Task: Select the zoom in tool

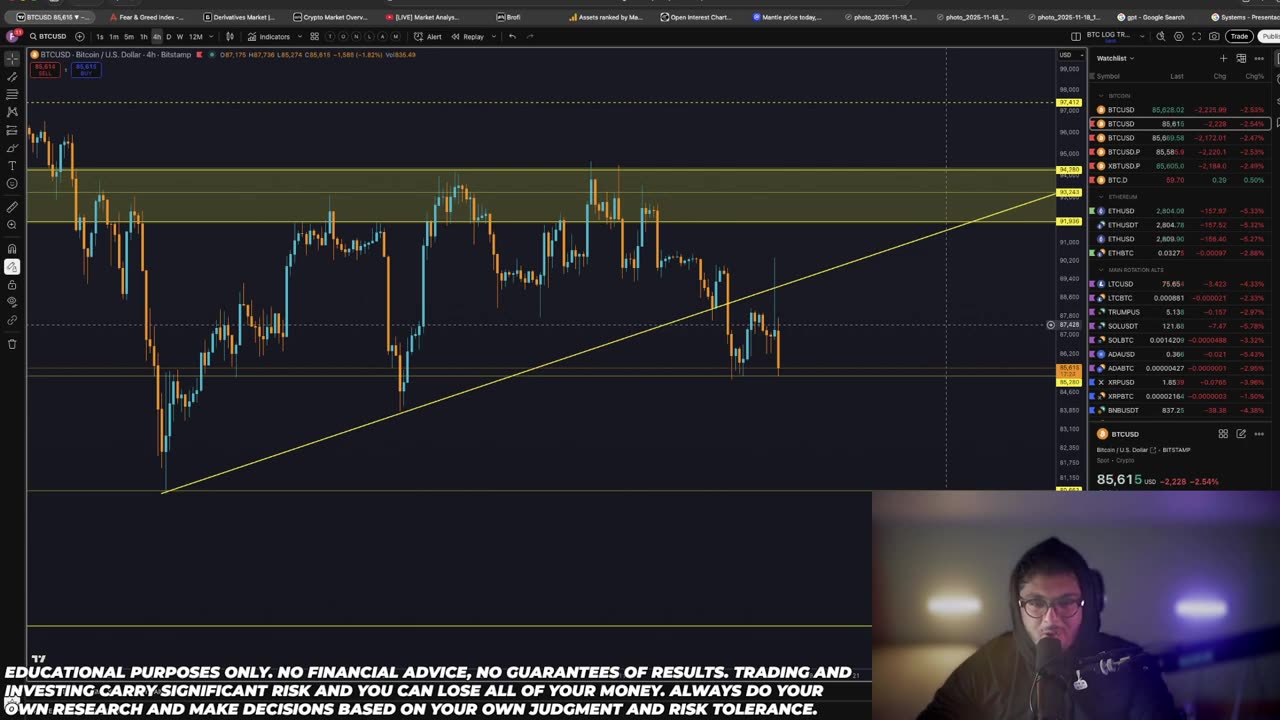Action: click(x=12, y=225)
